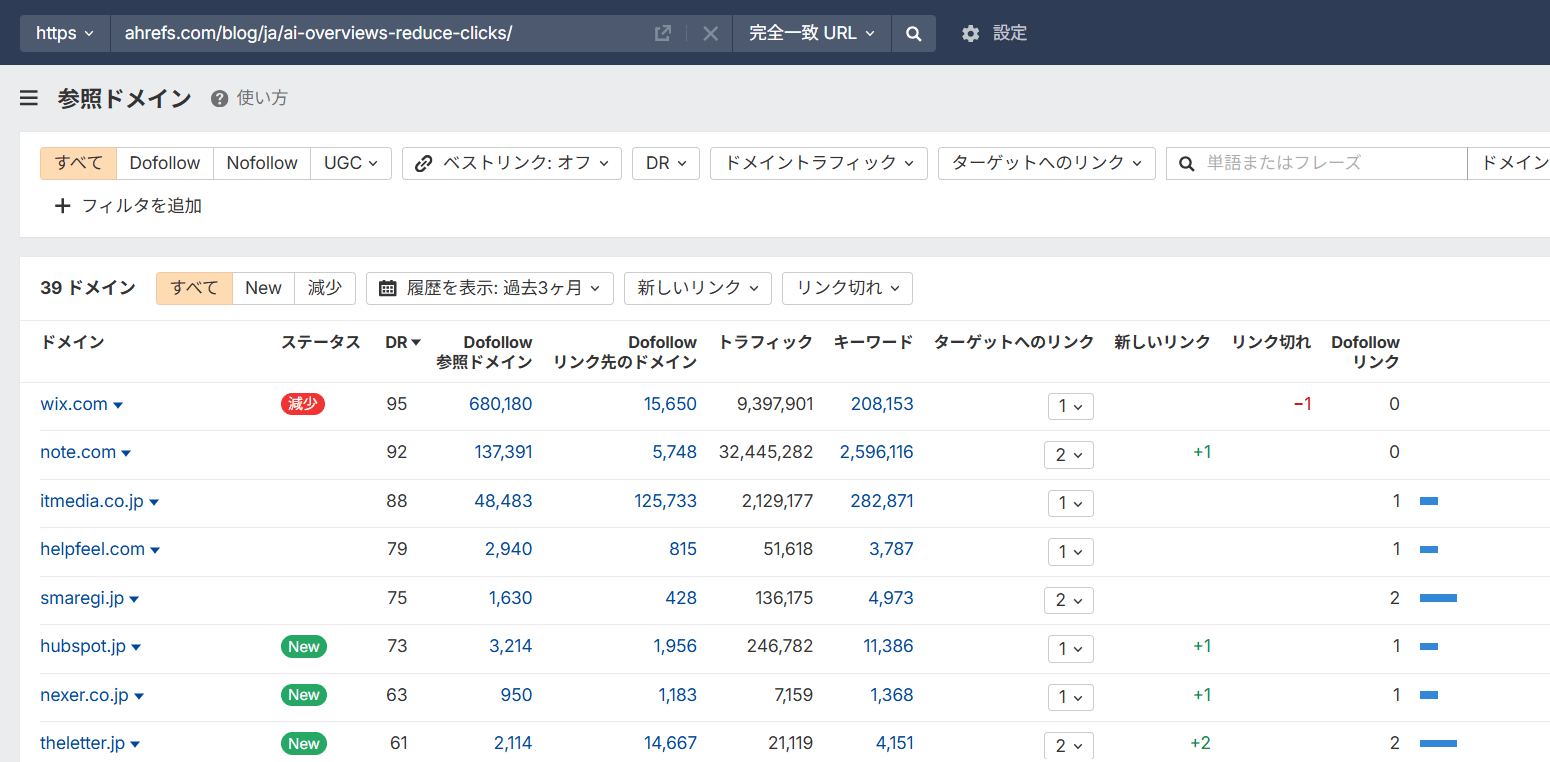Screen dimensions: 1550x762
Task: Click フィルタを追加 button
Action: (128, 205)
